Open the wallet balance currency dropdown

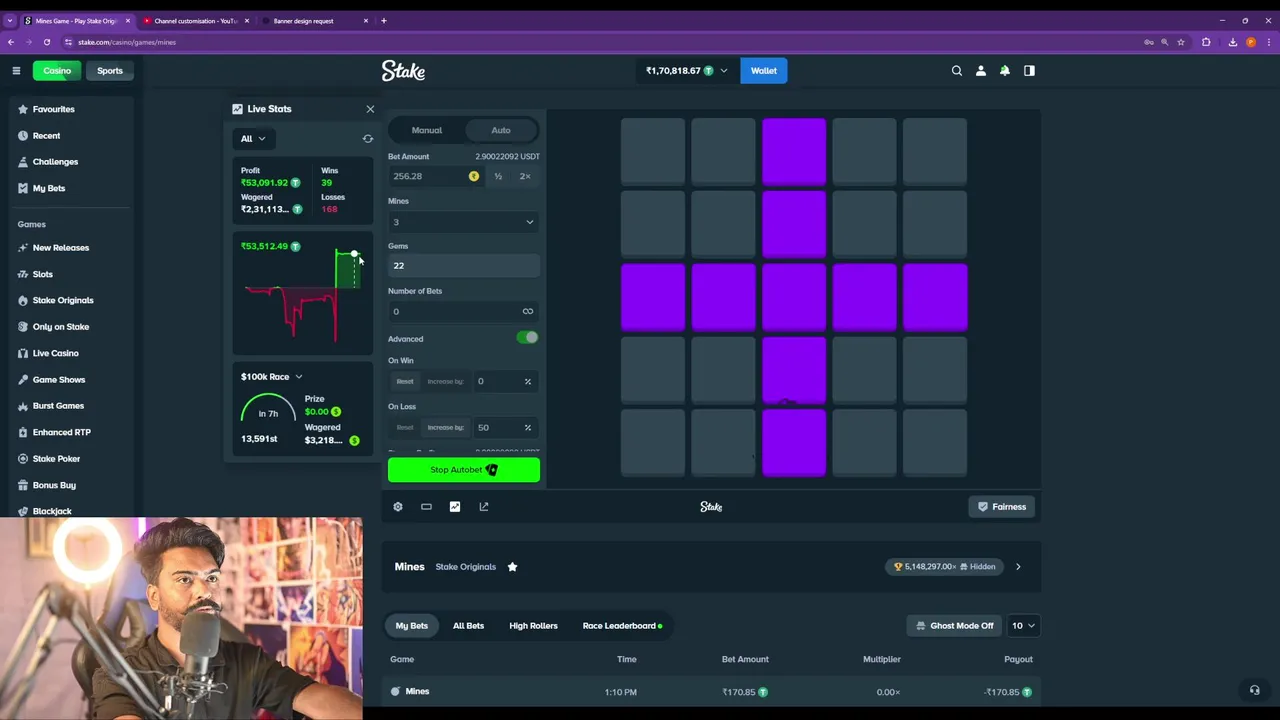pos(686,71)
